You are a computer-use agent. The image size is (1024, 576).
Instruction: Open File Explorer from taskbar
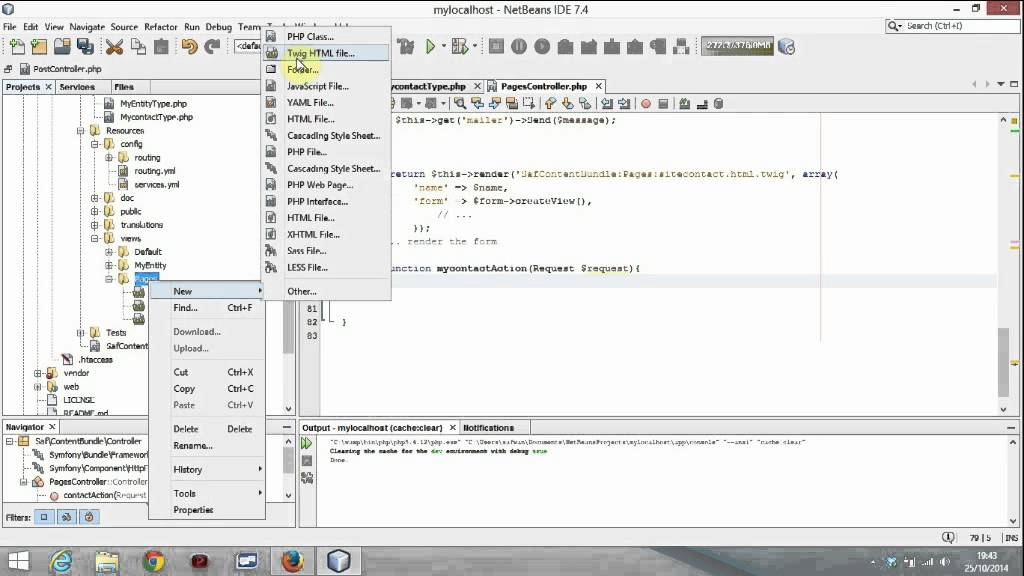tap(107, 561)
